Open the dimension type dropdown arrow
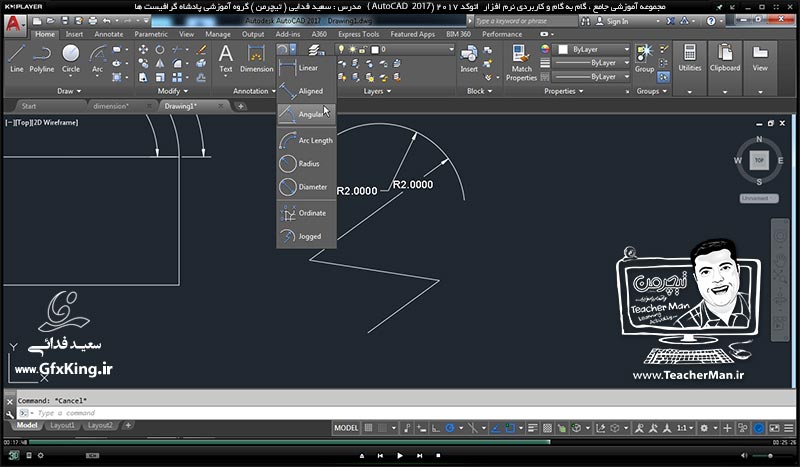800x467 pixels. [293, 50]
